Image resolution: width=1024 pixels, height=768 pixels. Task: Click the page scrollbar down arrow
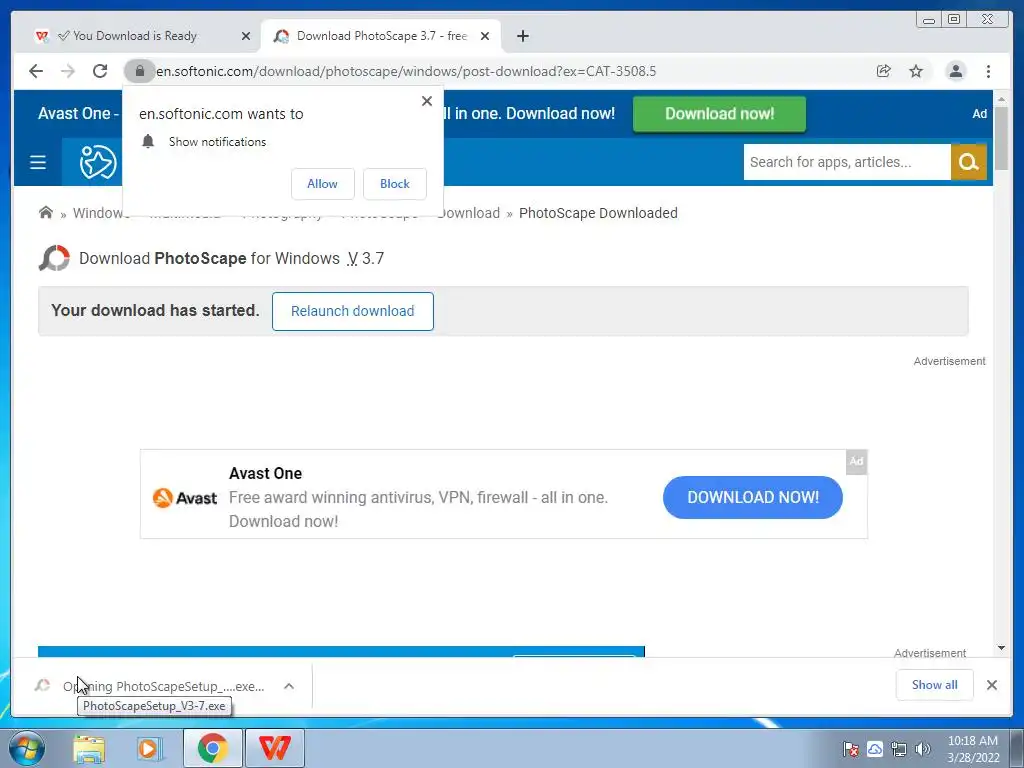1001,648
